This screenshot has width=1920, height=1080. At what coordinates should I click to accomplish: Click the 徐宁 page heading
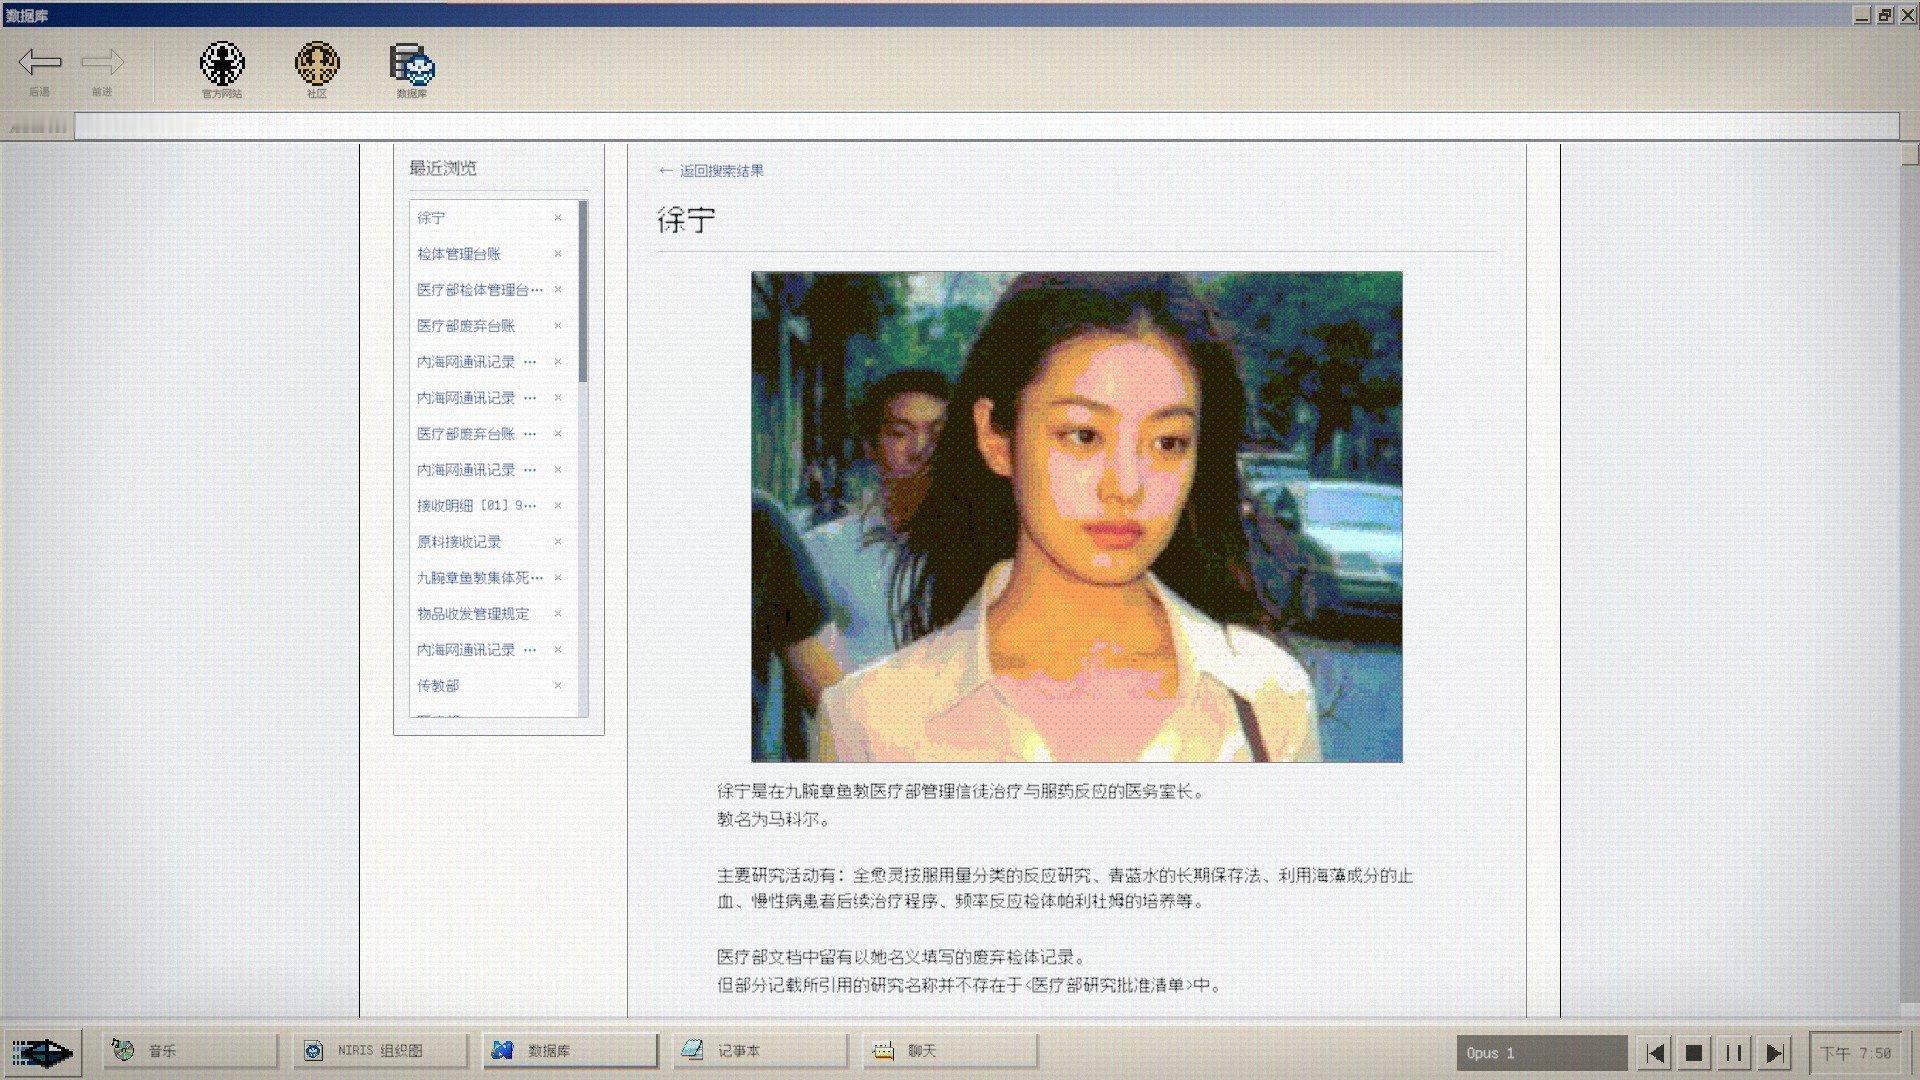coord(686,220)
